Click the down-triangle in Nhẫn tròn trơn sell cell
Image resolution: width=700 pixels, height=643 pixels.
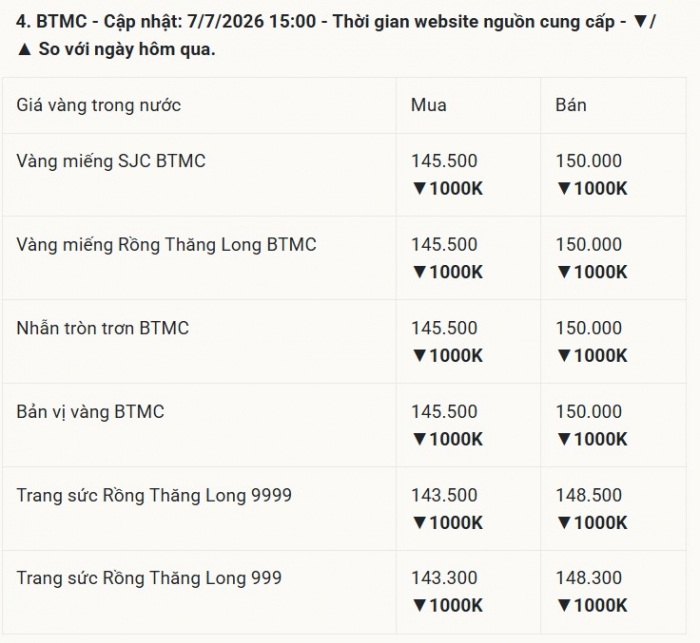point(564,356)
